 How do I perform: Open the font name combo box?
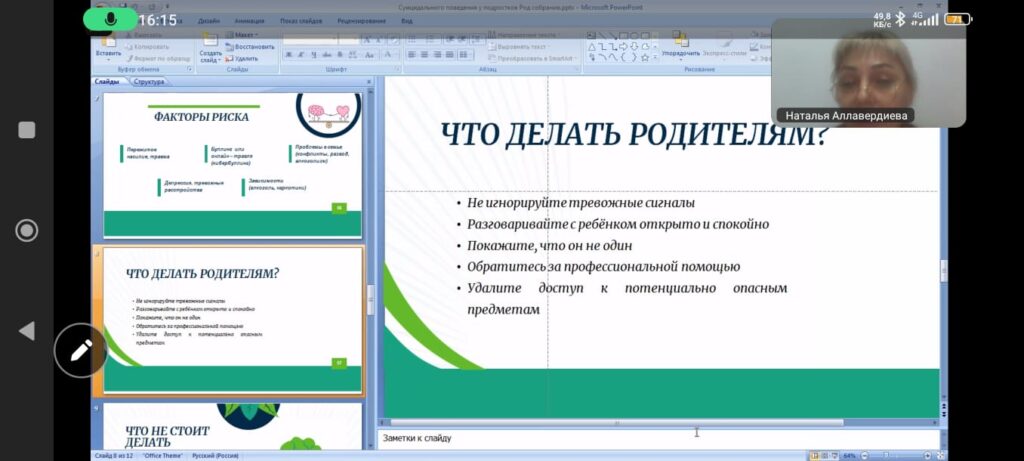310,39
